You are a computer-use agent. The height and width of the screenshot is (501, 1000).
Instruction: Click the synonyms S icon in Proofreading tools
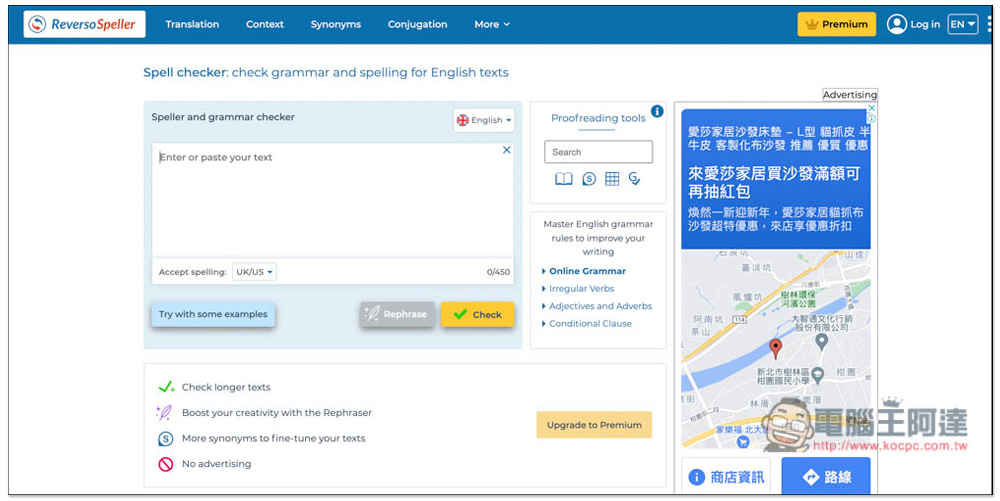(589, 179)
